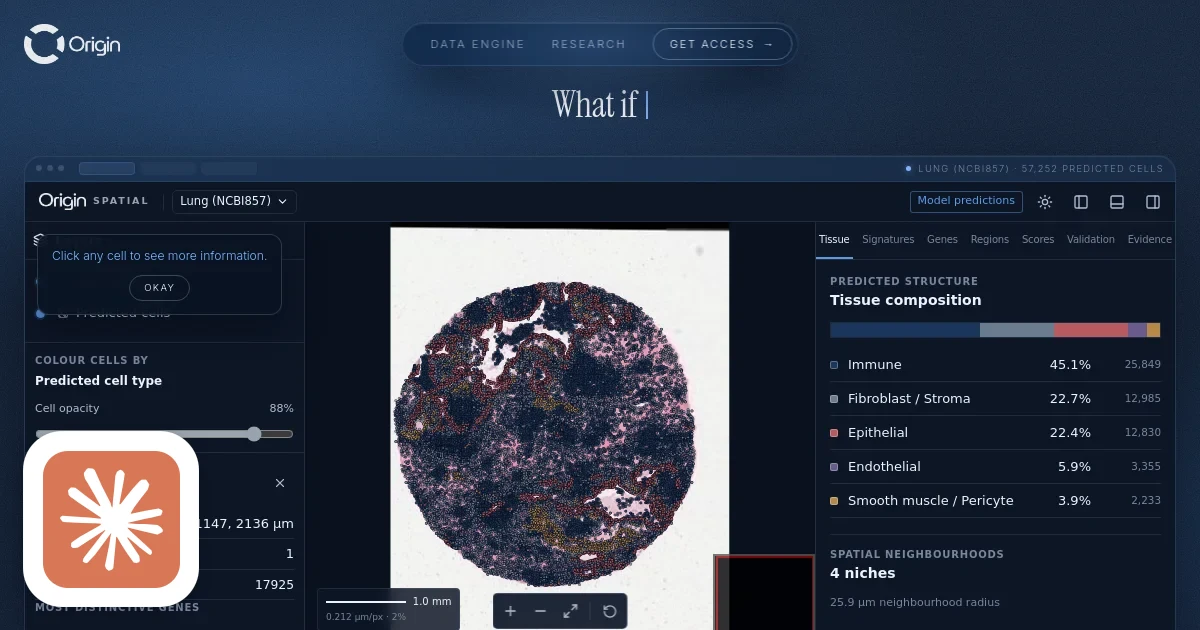Screen dimensions: 1200x630
Task: Close the selected cell details panel
Action: pos(280,483)
